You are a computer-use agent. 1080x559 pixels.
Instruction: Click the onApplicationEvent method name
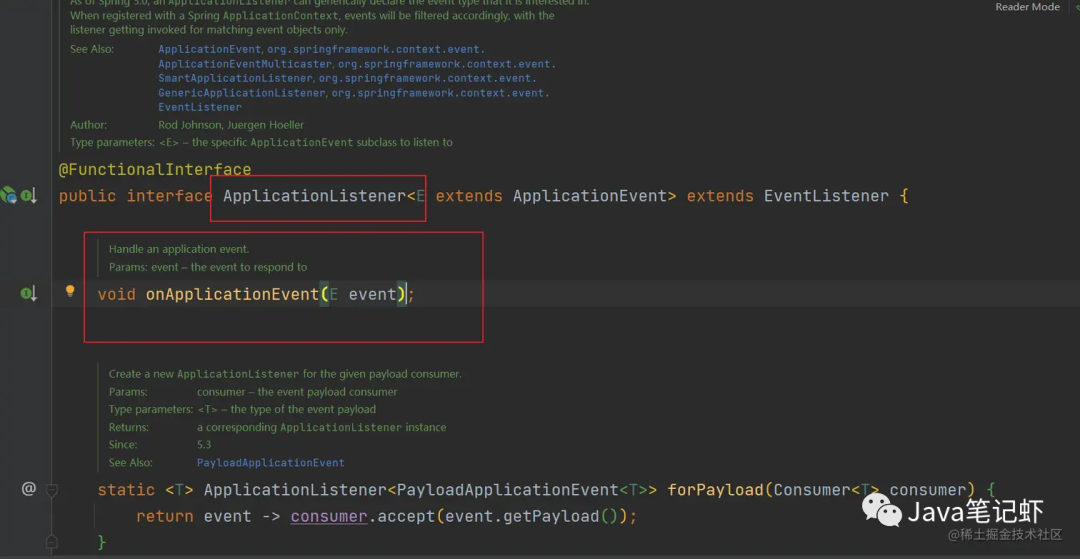pos(231,294)
